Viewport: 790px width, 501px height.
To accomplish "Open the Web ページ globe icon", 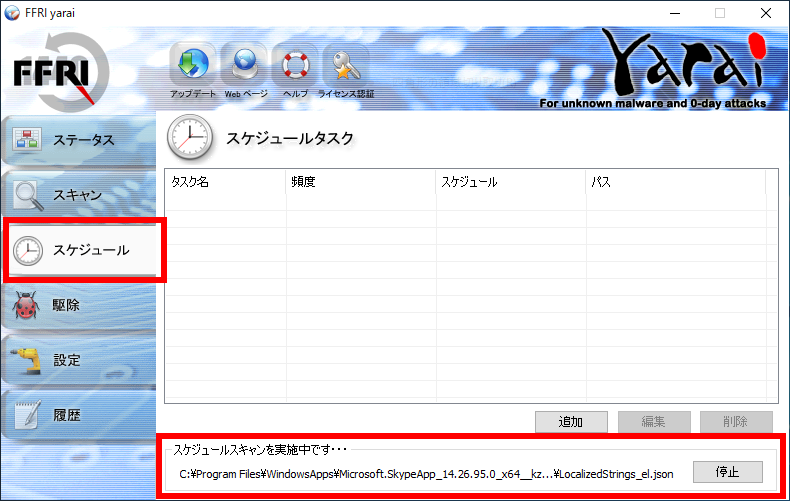I will pos(244,66).
